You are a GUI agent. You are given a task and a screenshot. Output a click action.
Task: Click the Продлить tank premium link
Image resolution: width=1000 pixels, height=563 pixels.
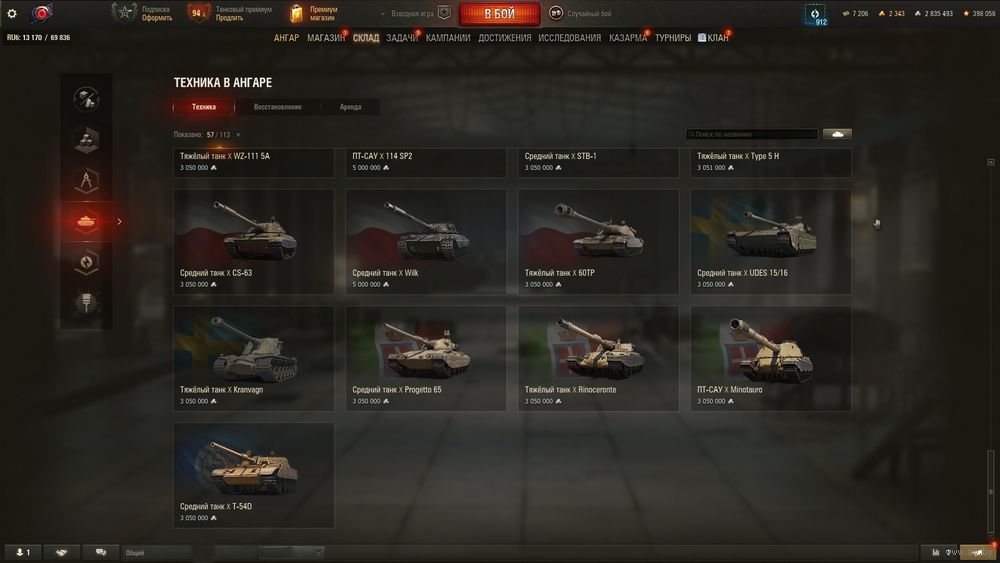click(229, 18)
